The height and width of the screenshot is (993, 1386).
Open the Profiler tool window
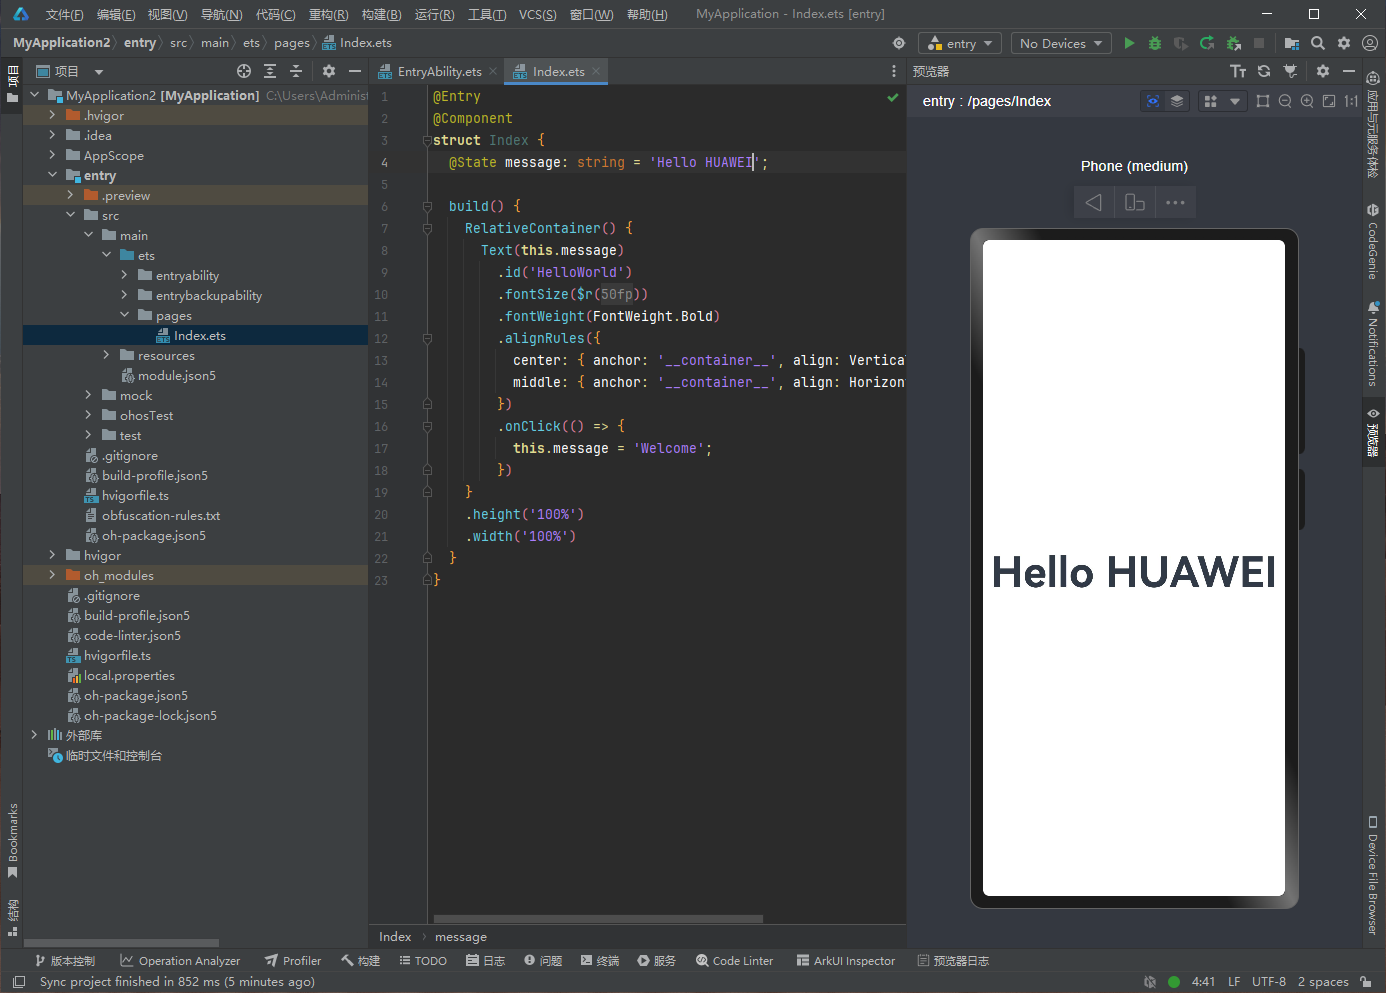293,960
